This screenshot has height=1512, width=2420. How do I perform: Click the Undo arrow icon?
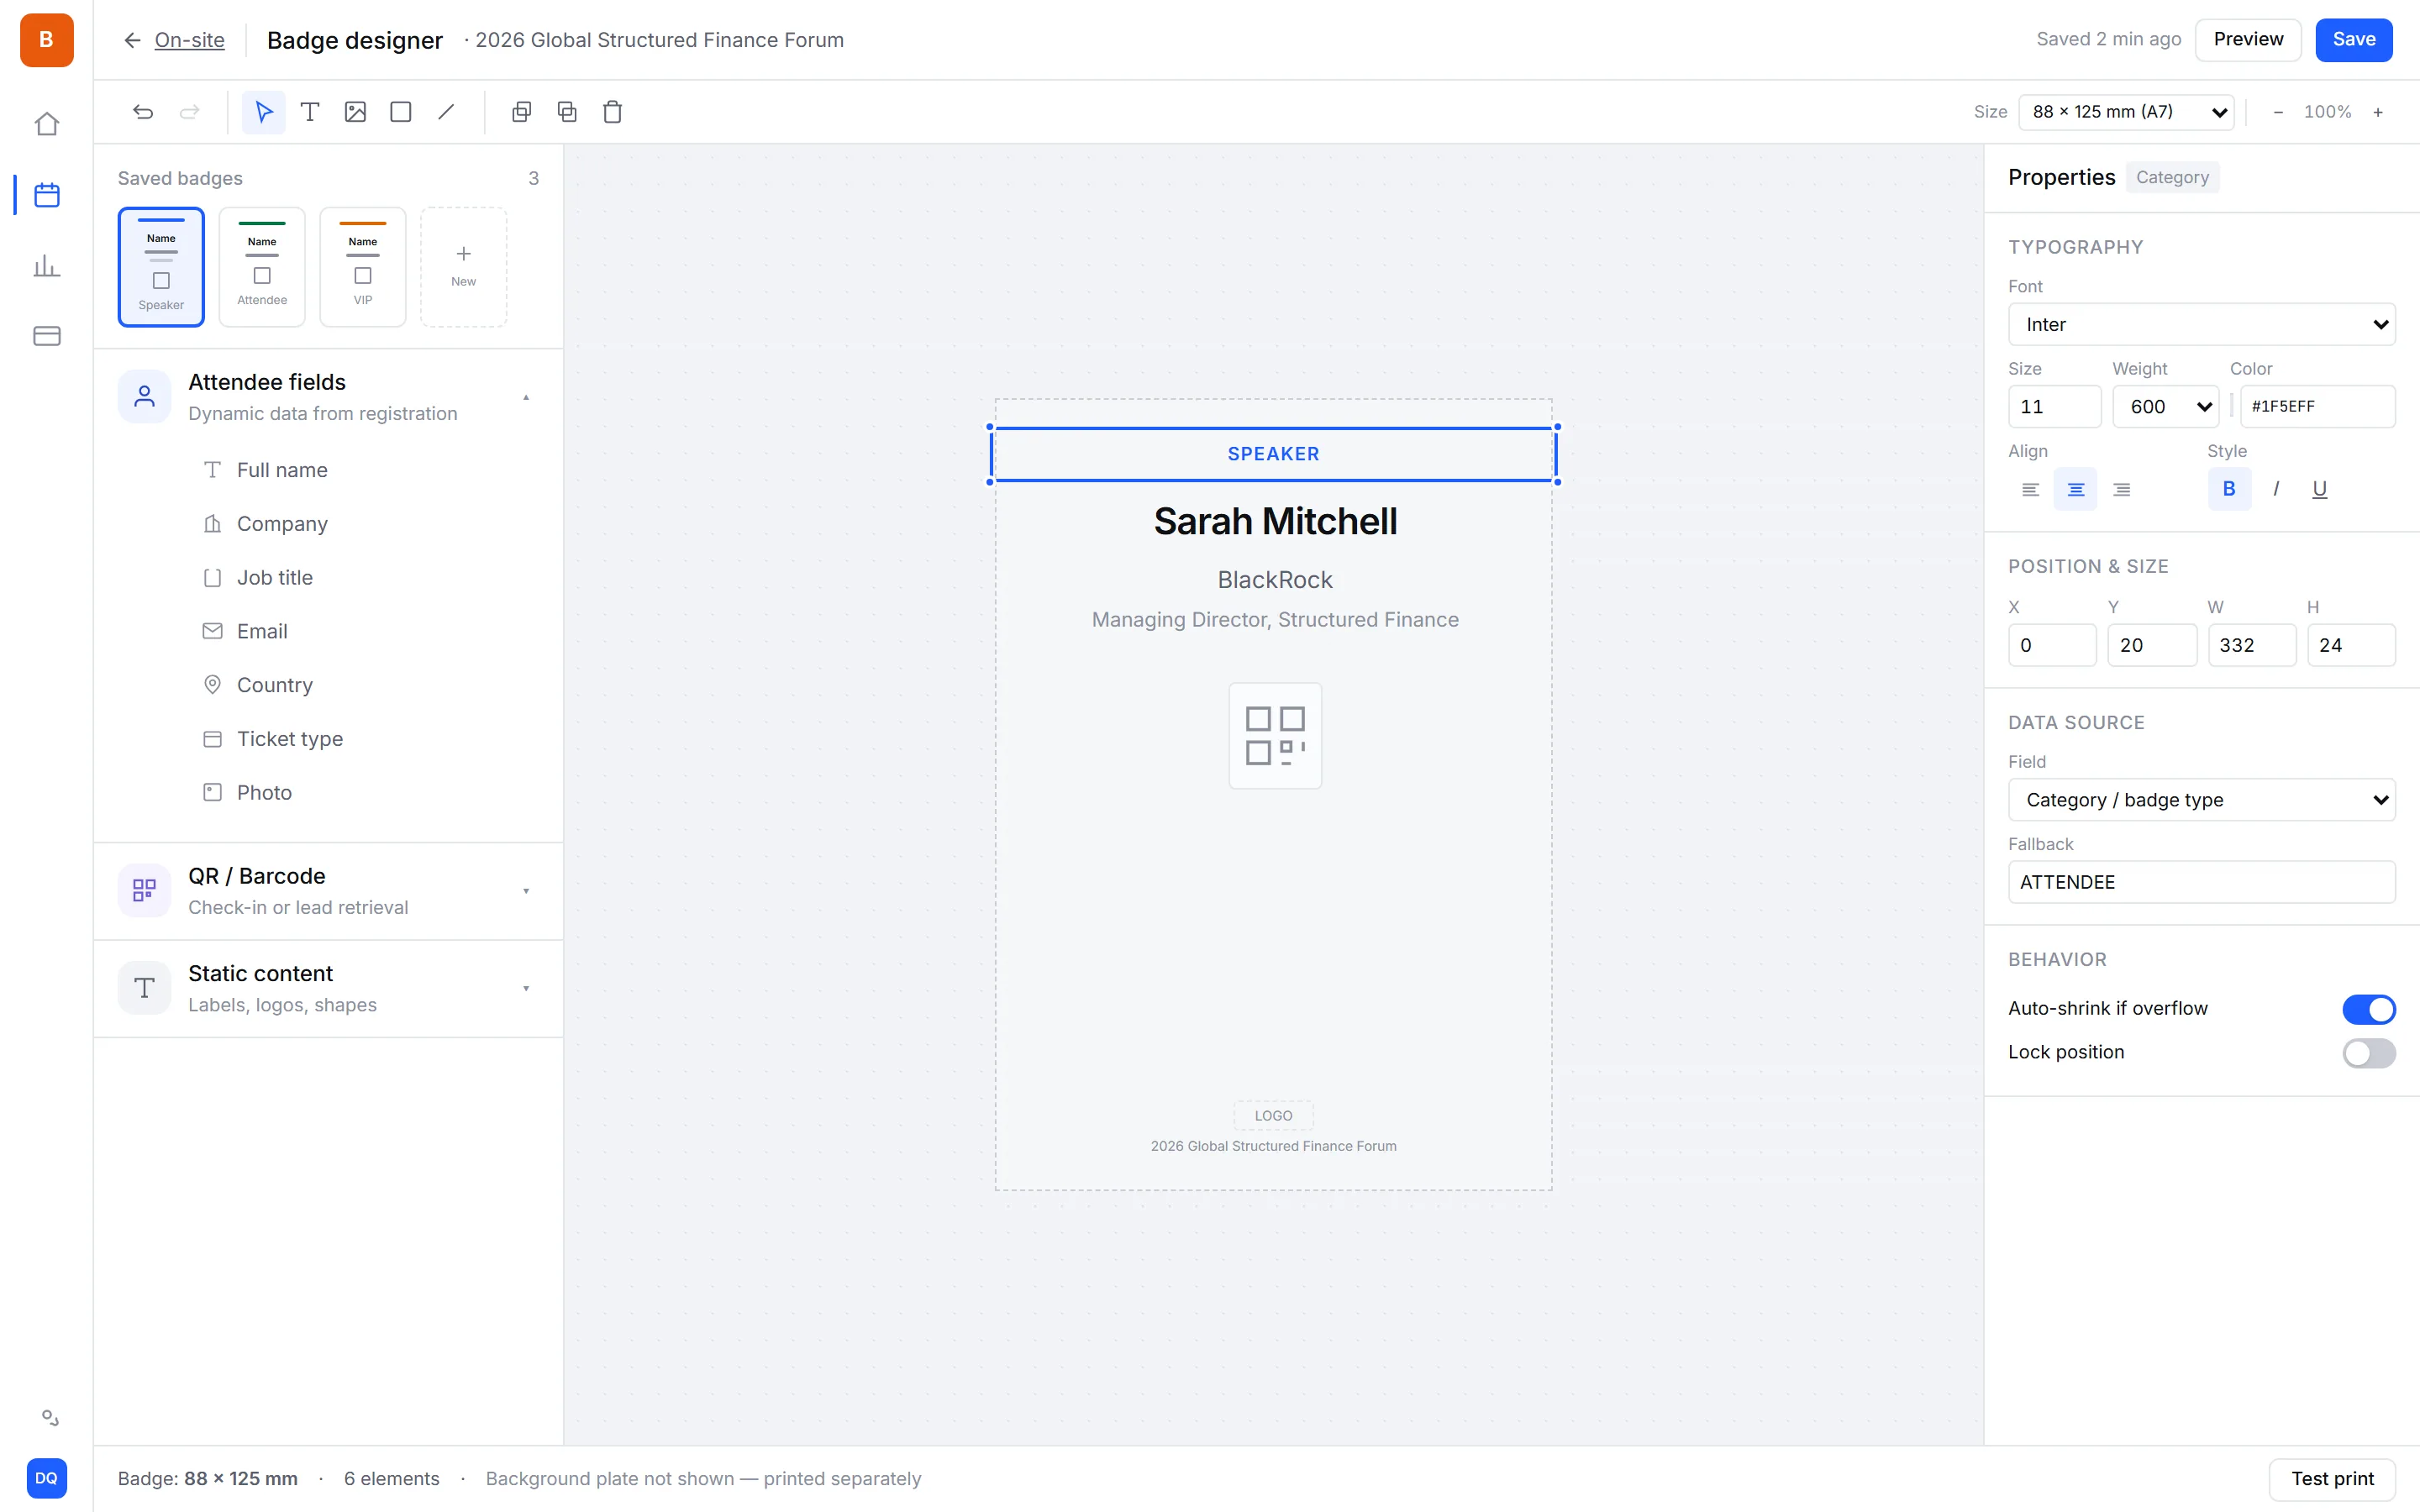pyautogui.click(x=143, y=112)
